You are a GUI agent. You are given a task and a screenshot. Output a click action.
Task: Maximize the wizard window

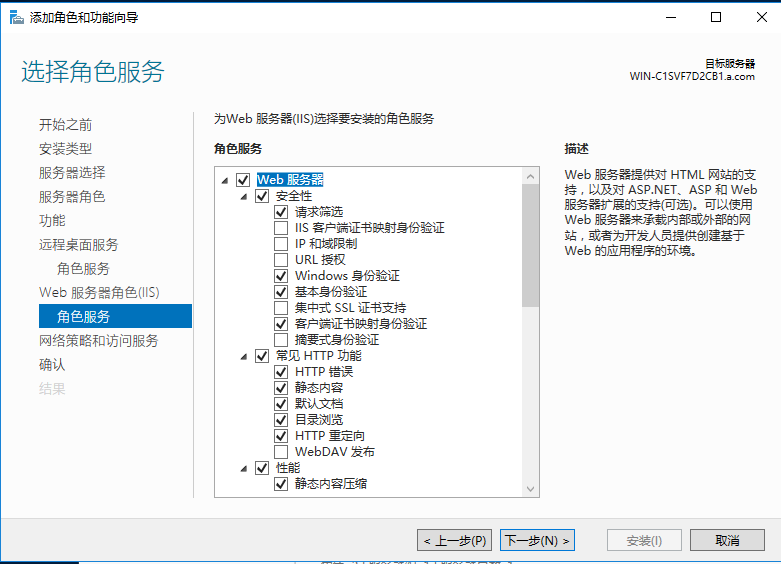pyautogui.click(x=716, y=17)
